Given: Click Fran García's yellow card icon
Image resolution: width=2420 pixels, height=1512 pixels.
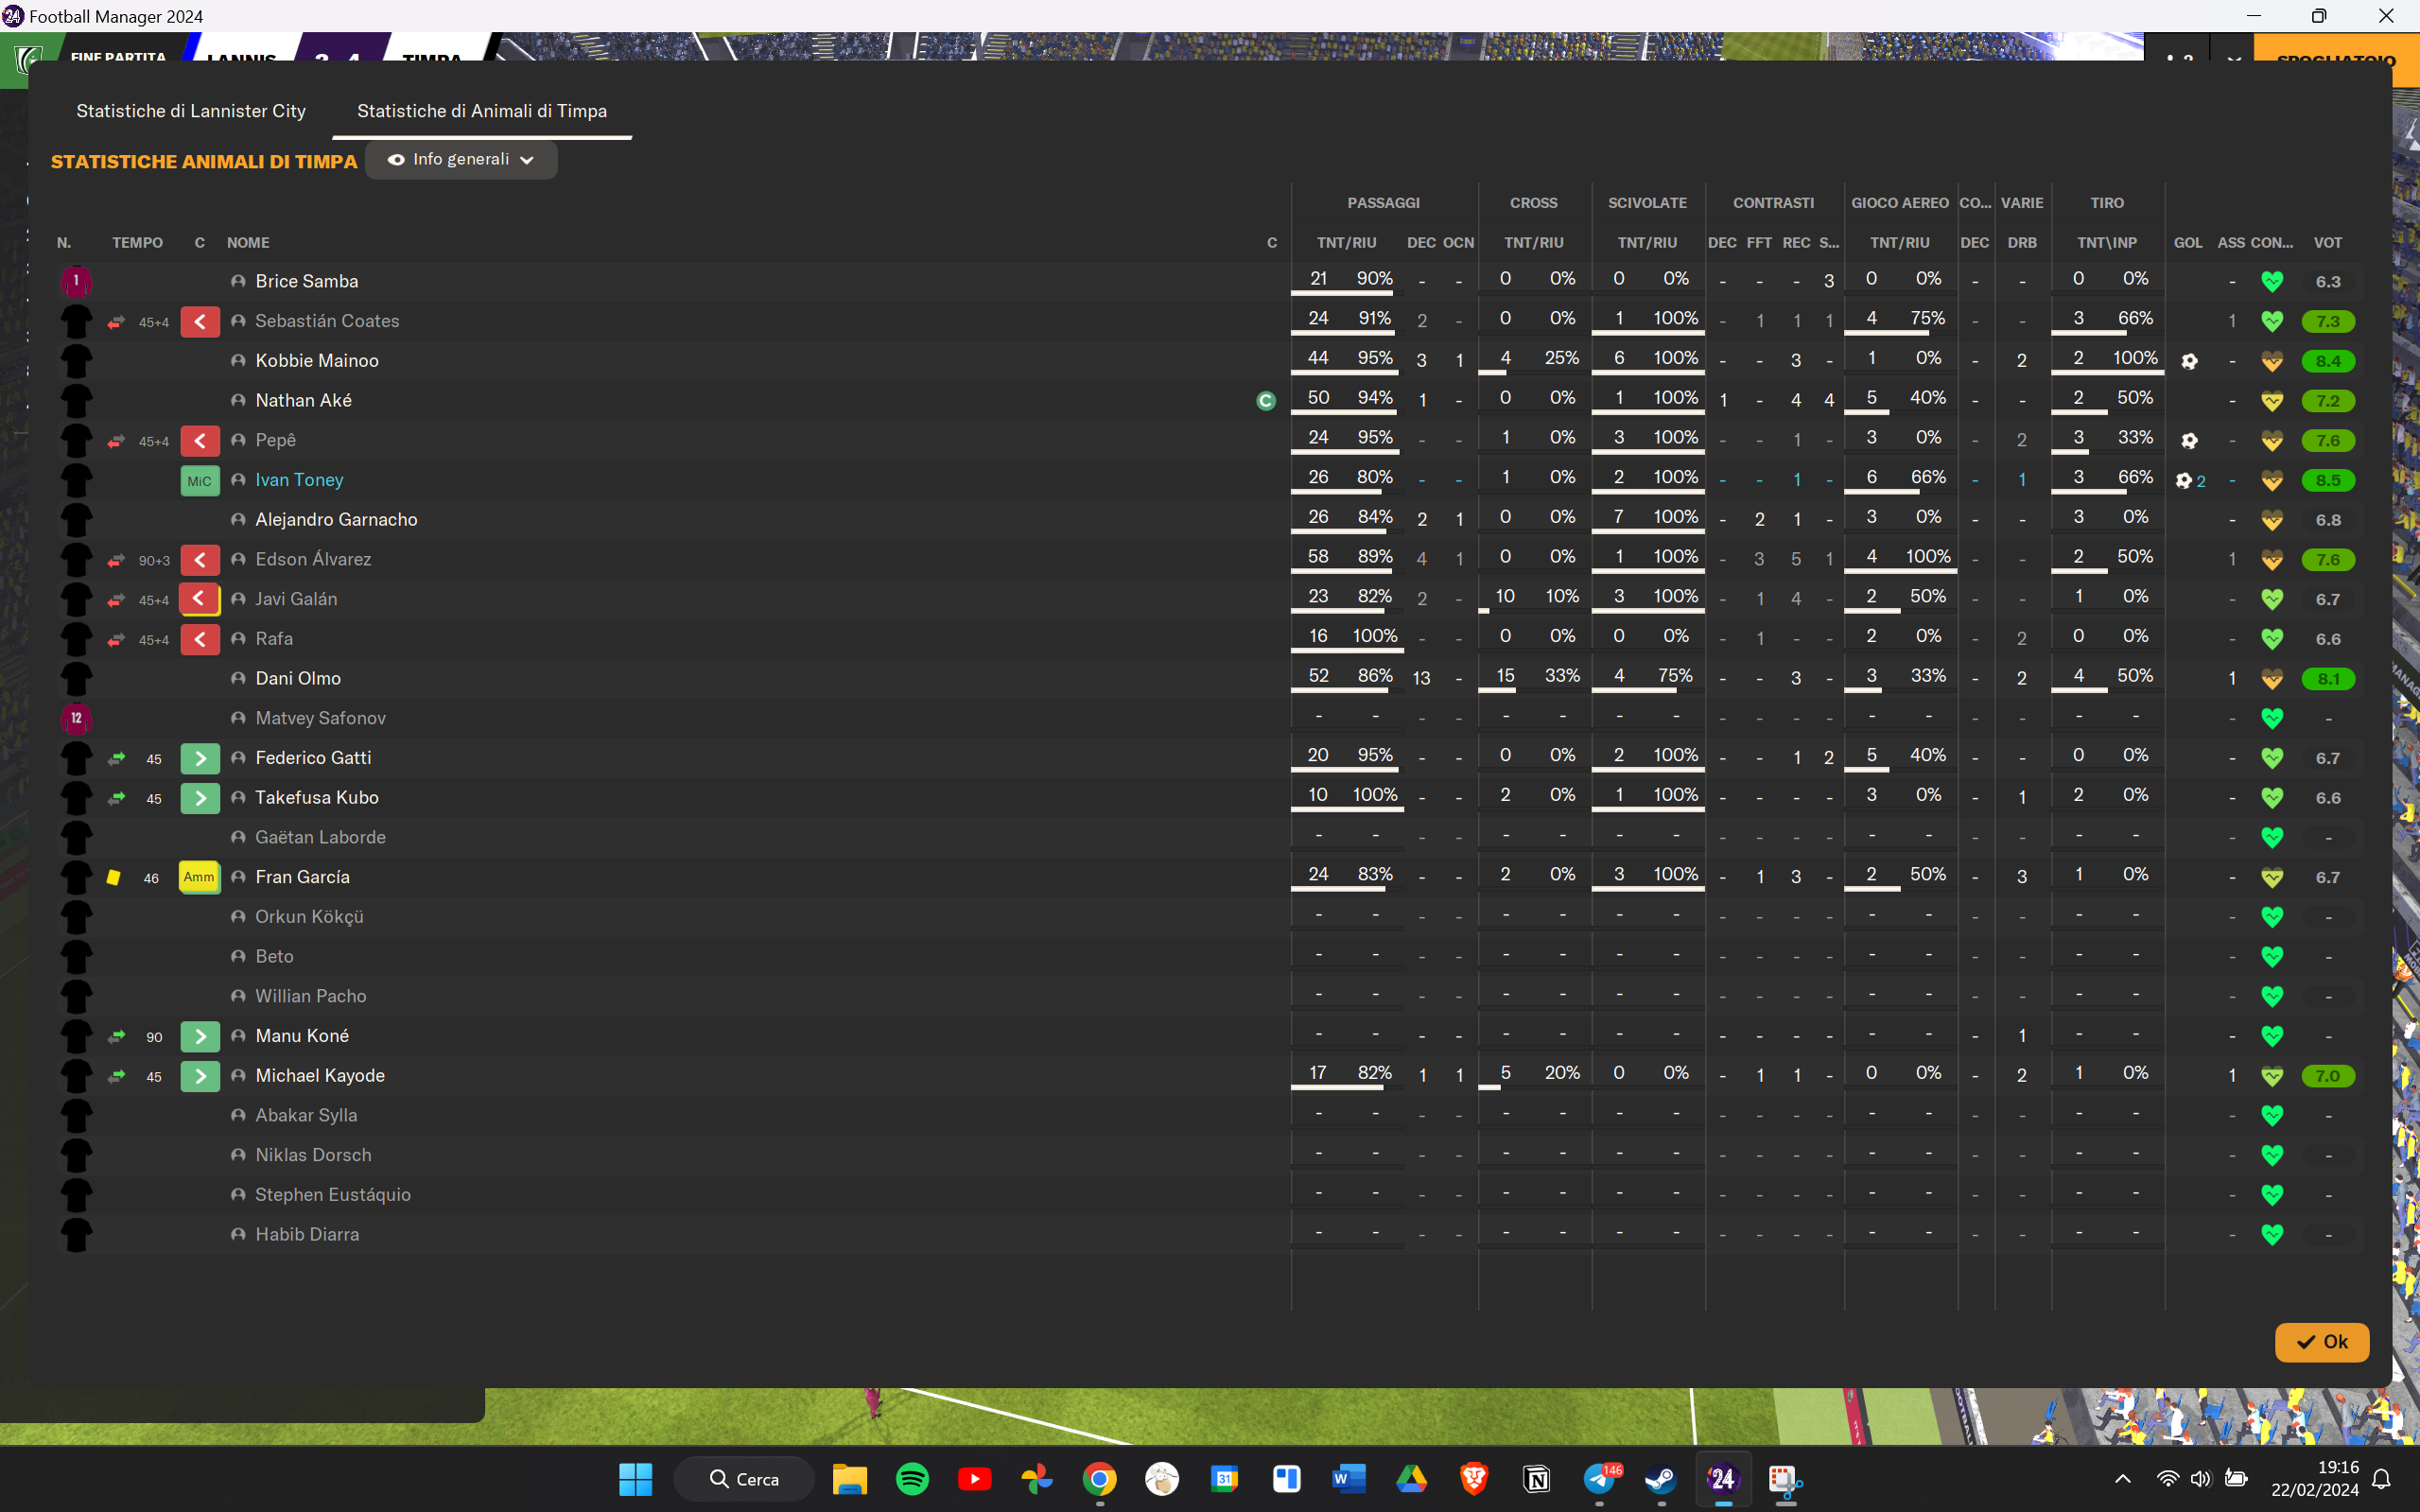Looking at the screenshot, I should click(114, 877).
